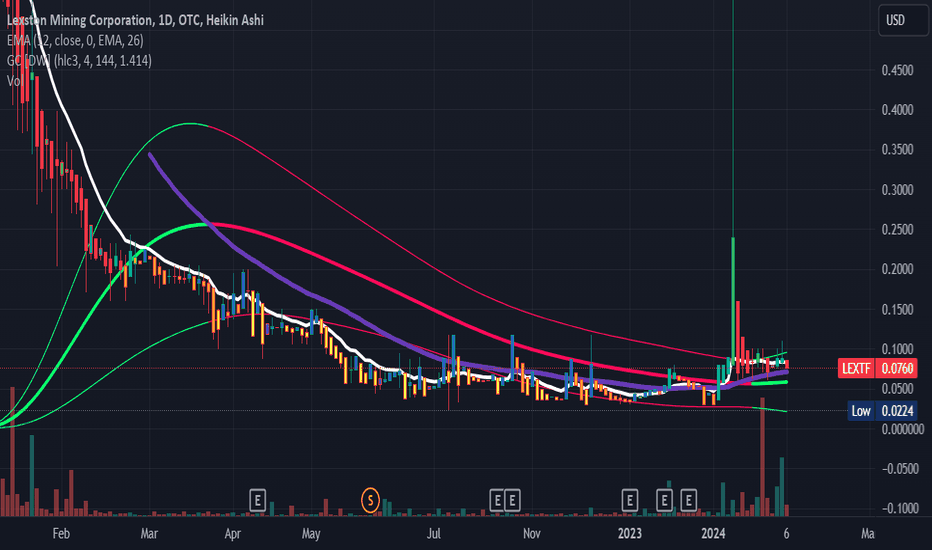Image resolution: width=932 pixels, height=550 pixels.
Task: Click the 0.1000 price axis value
Action: click(x=898, y=349)
